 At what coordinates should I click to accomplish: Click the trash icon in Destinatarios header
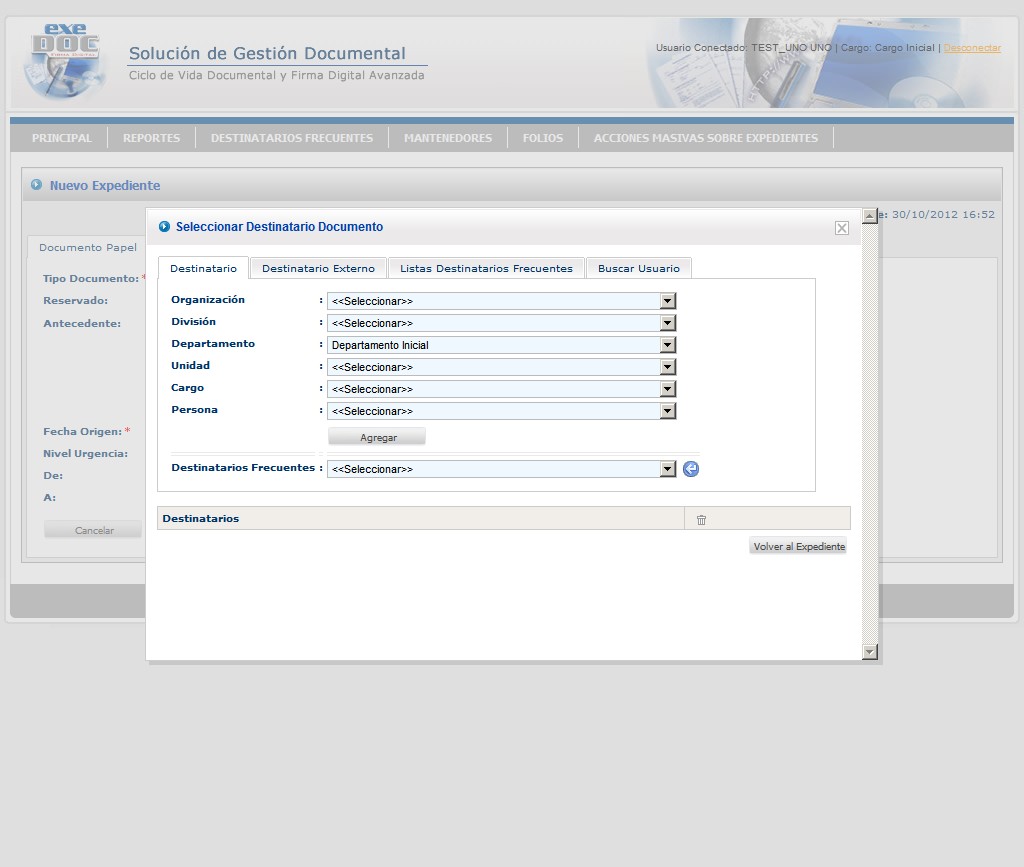[x=701, y=520]
